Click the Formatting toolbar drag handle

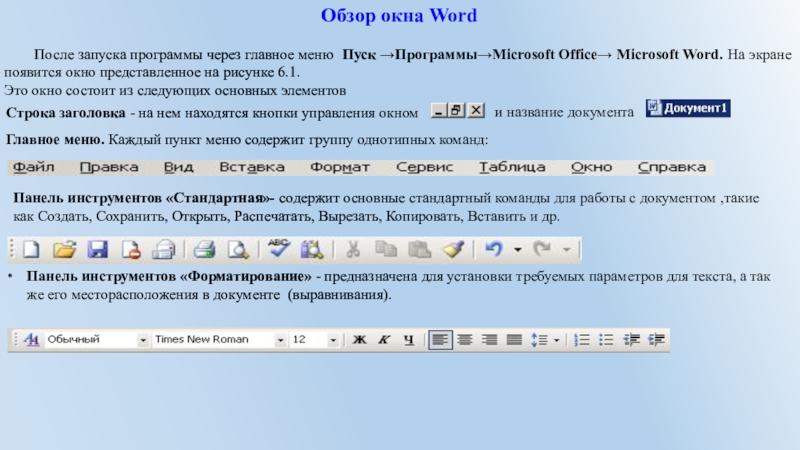16,340
